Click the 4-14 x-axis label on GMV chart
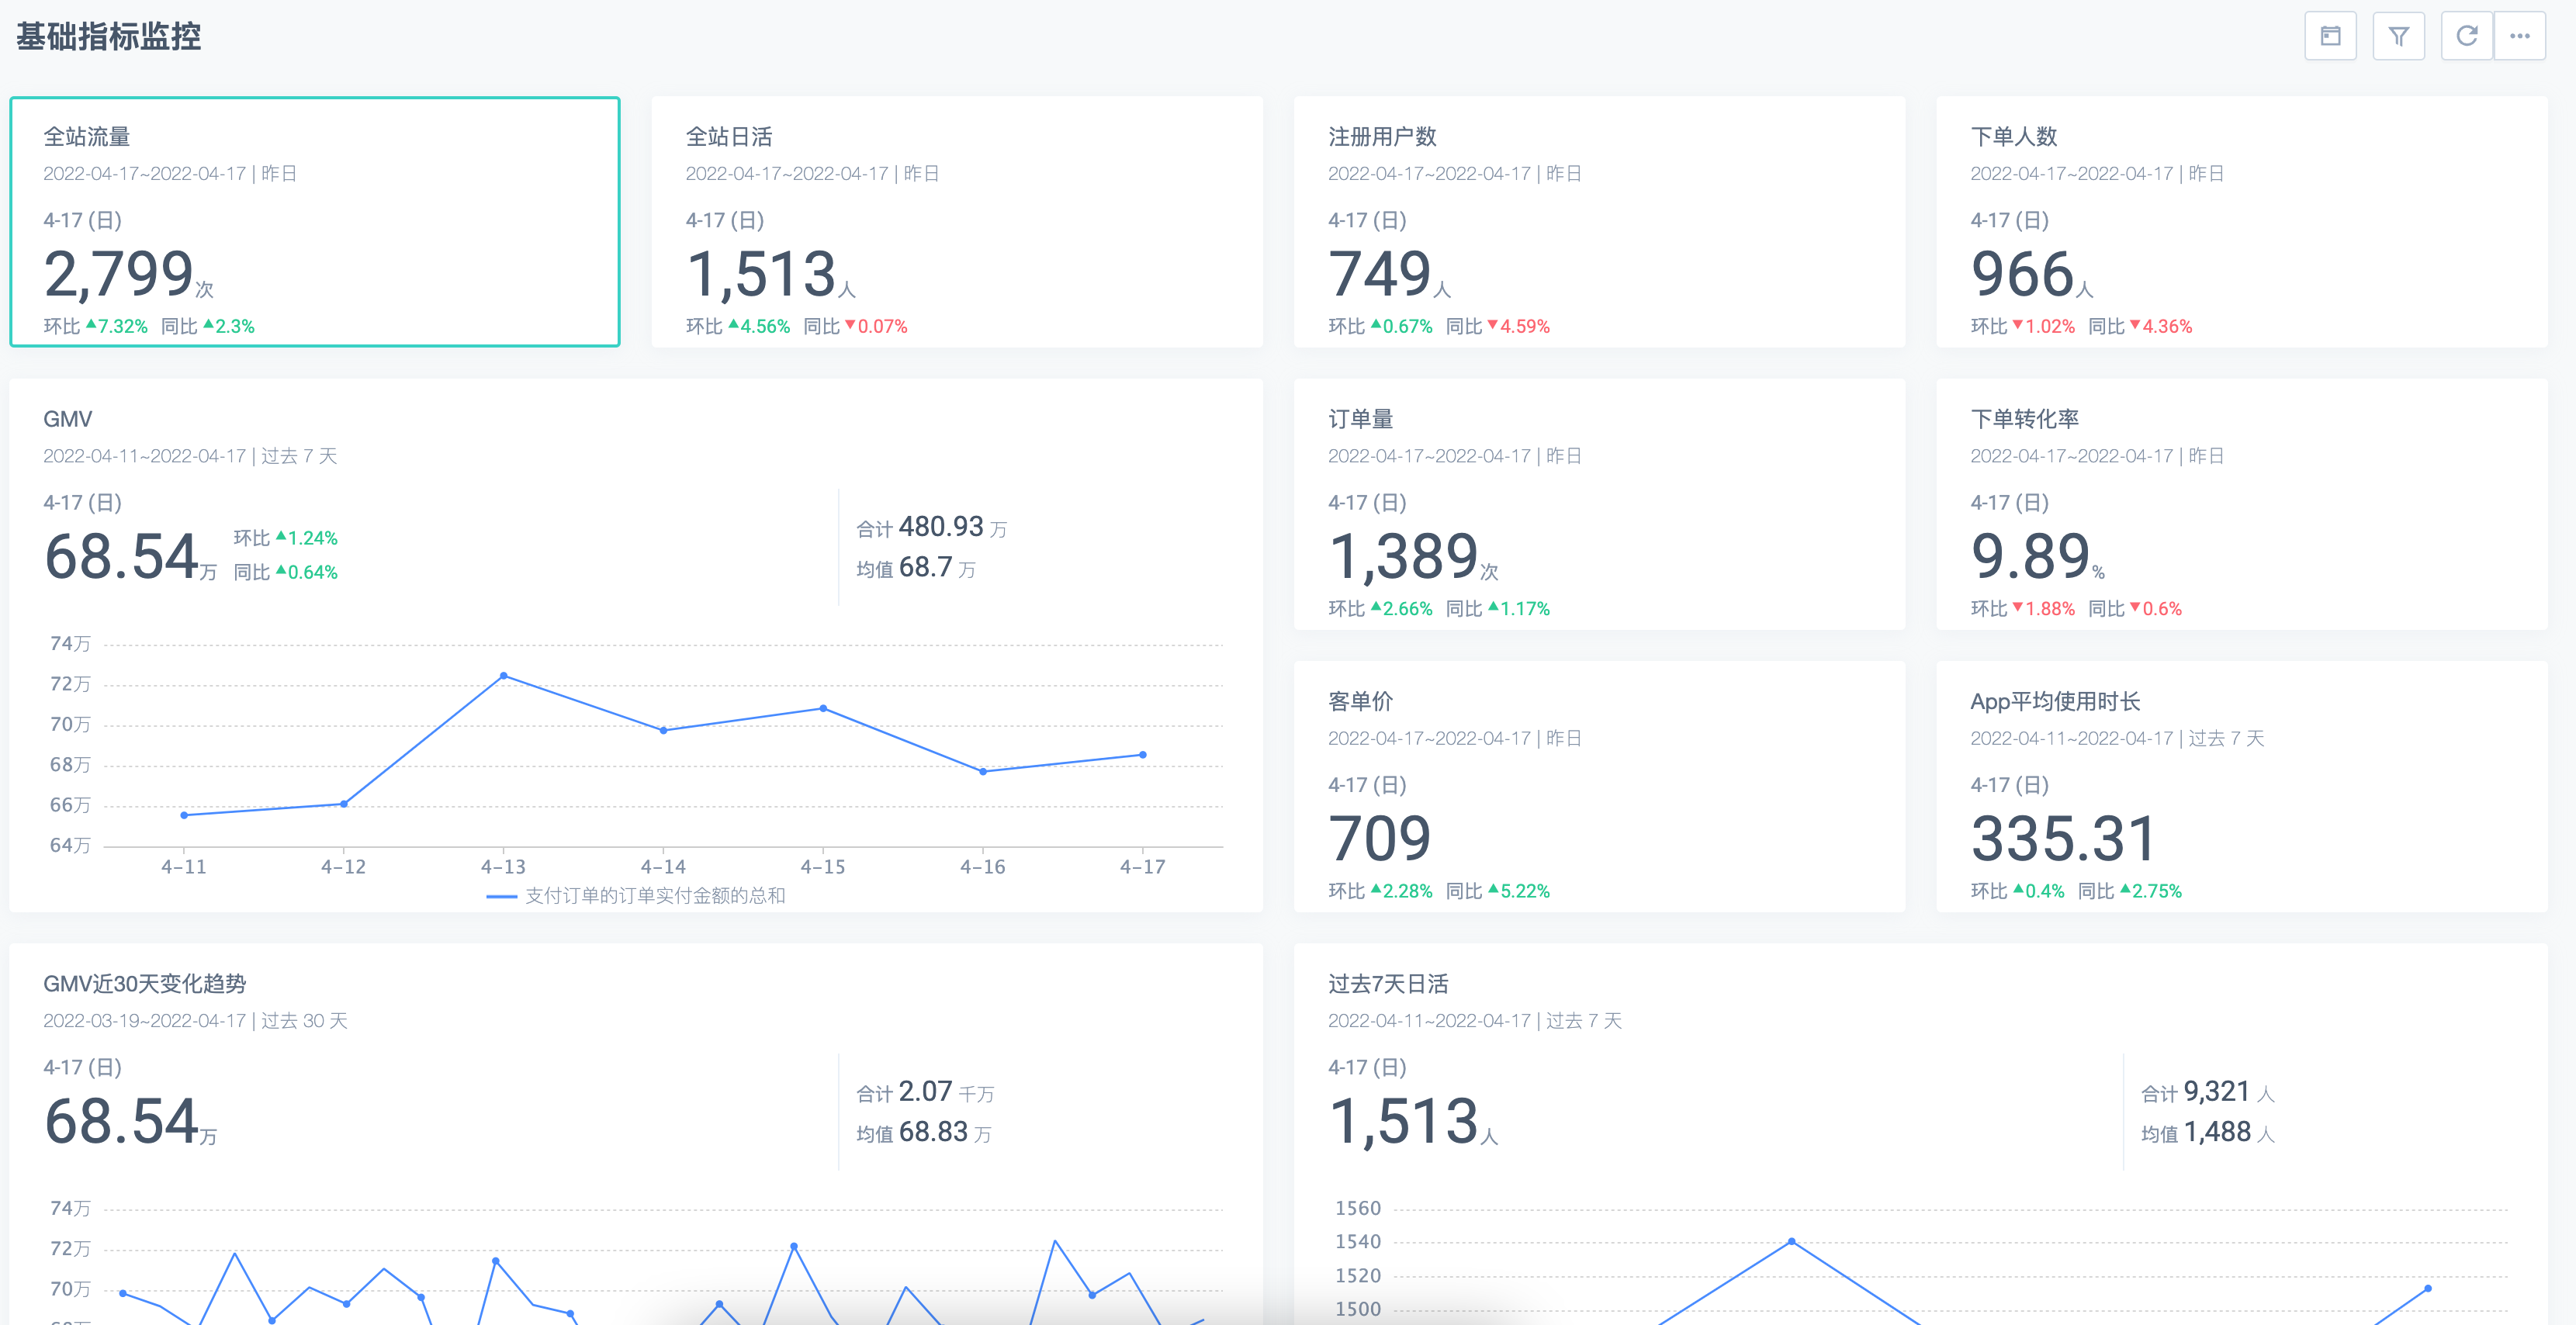Viewport: 2576px width, 1325px height. pos(663,866)
